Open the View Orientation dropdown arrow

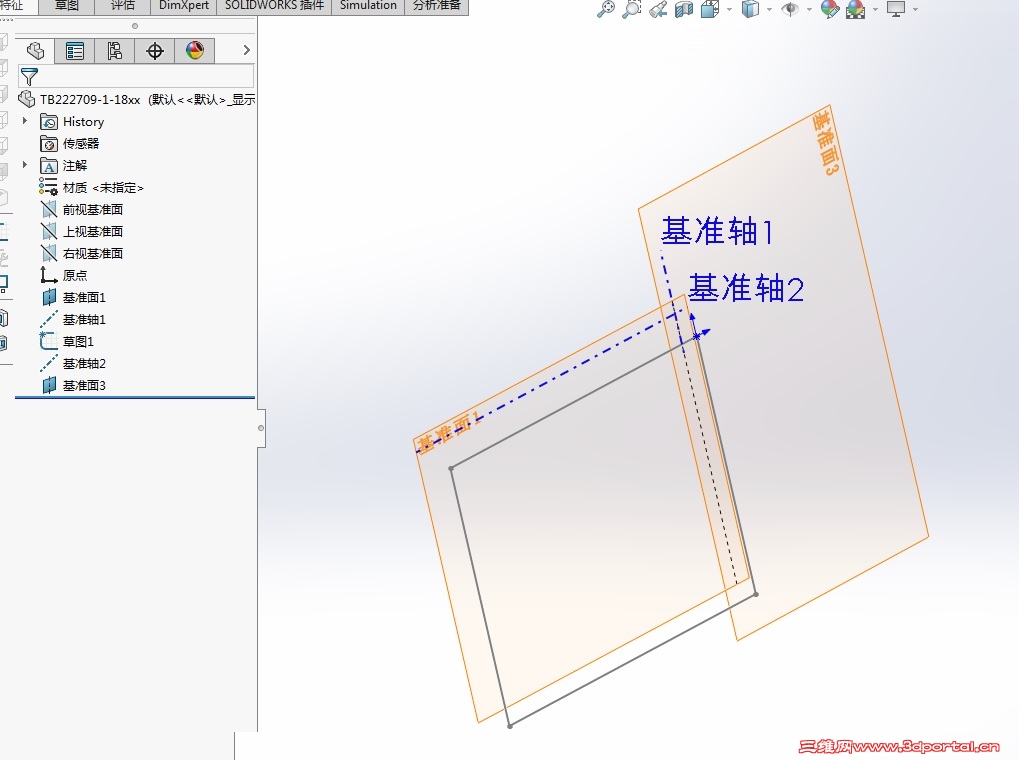(x=729, y=10)
